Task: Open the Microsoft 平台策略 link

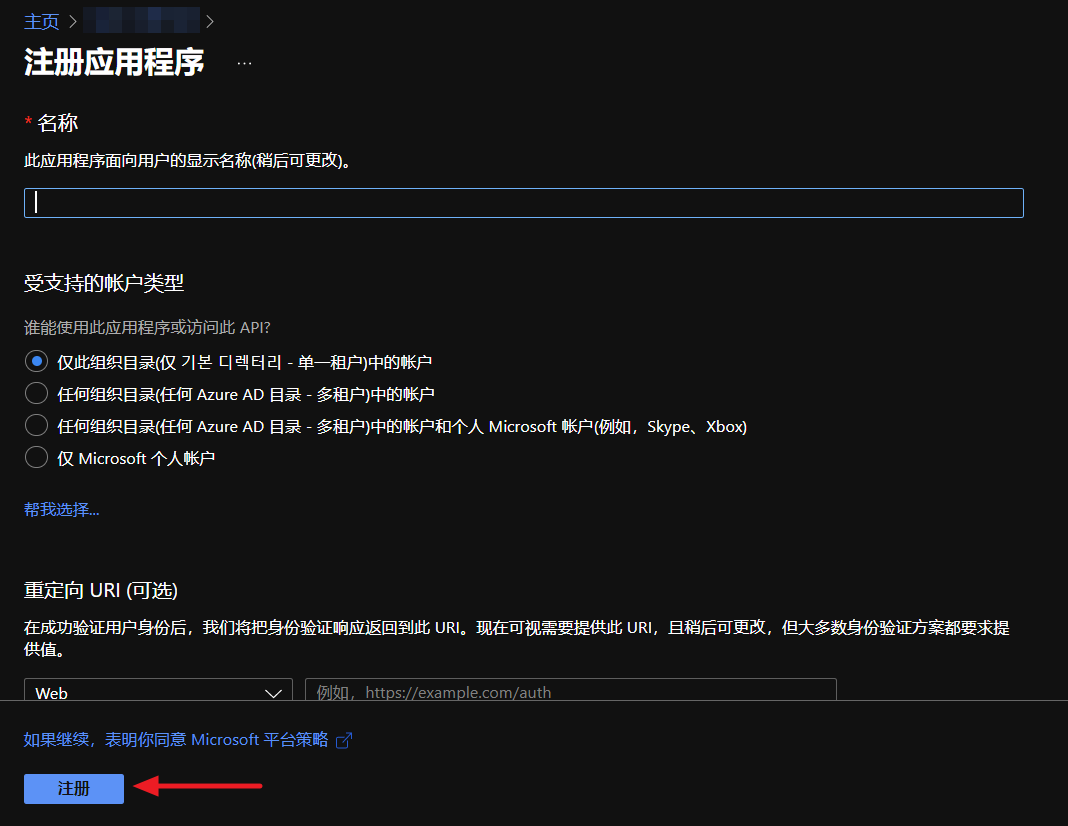Action: point(176,740)
